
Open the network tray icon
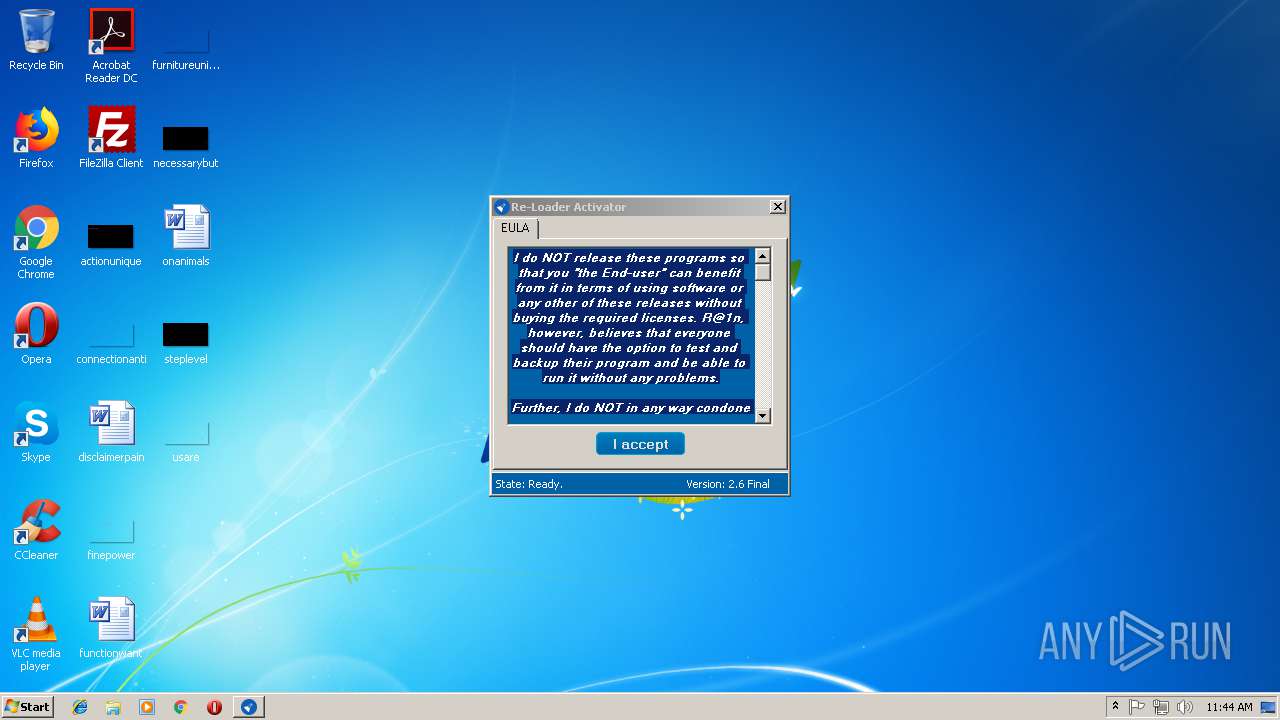(1161, 707)
